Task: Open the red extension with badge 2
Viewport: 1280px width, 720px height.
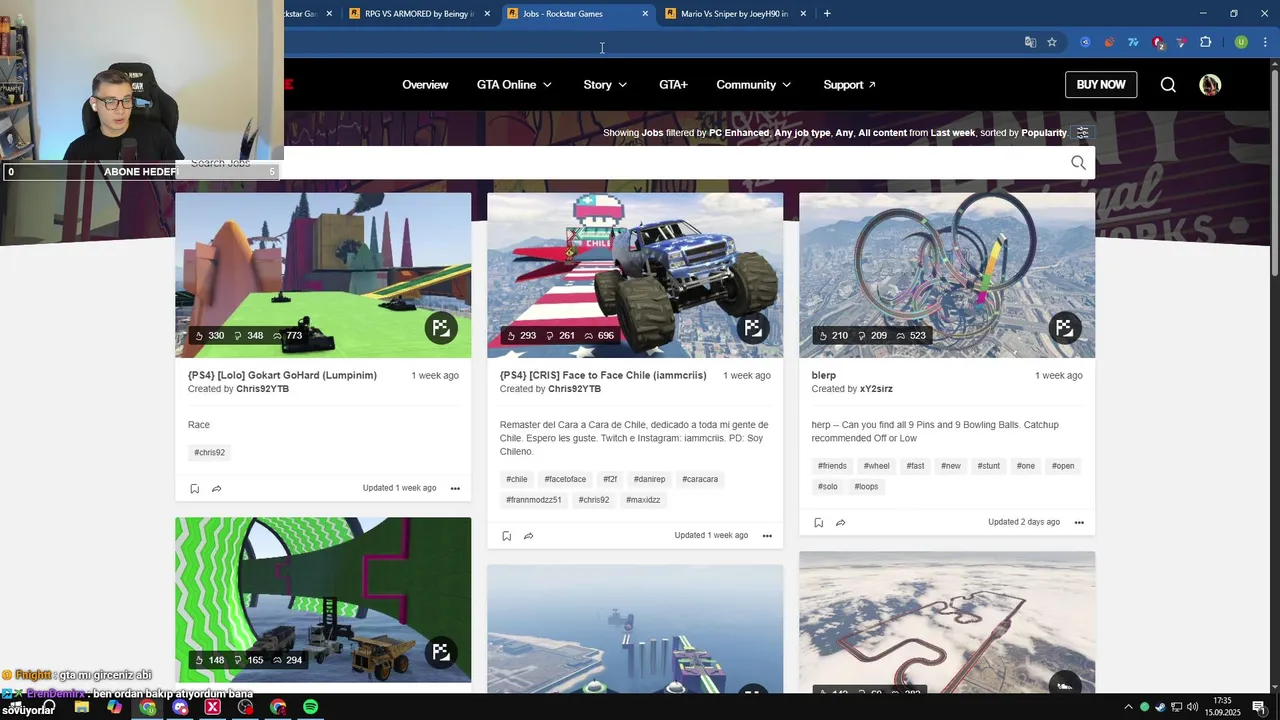Action: (x=1158, y=42)
